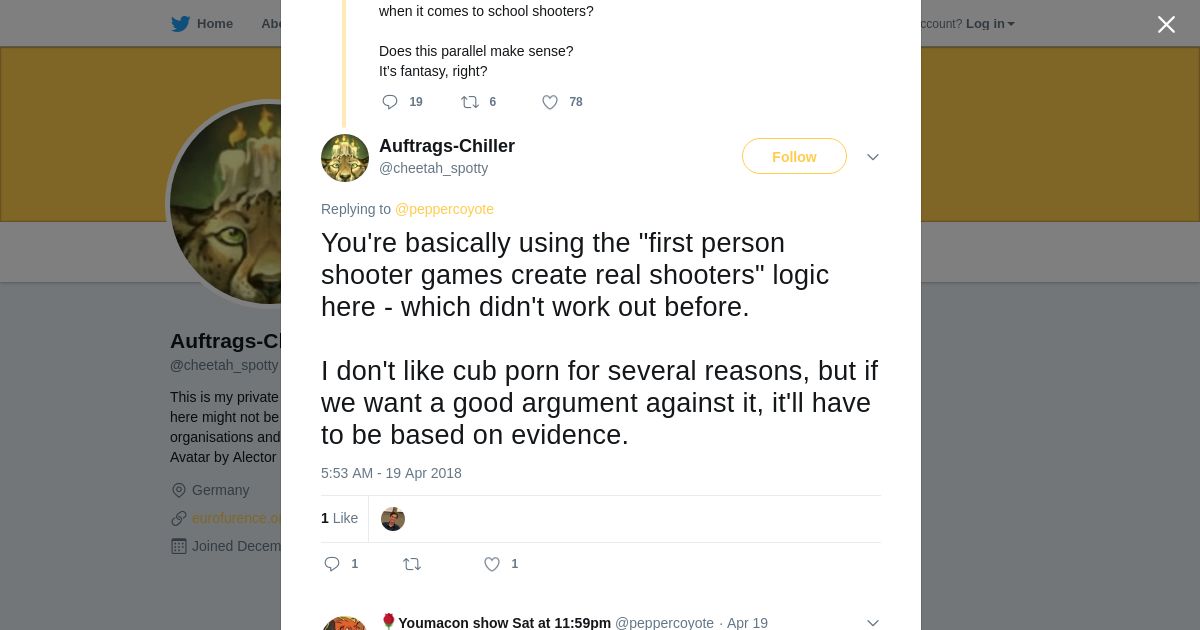This screenshot has height=630, width=1200.
Task: Click the liker's small avatar thumbnail
Action: [x=393, y=519]
